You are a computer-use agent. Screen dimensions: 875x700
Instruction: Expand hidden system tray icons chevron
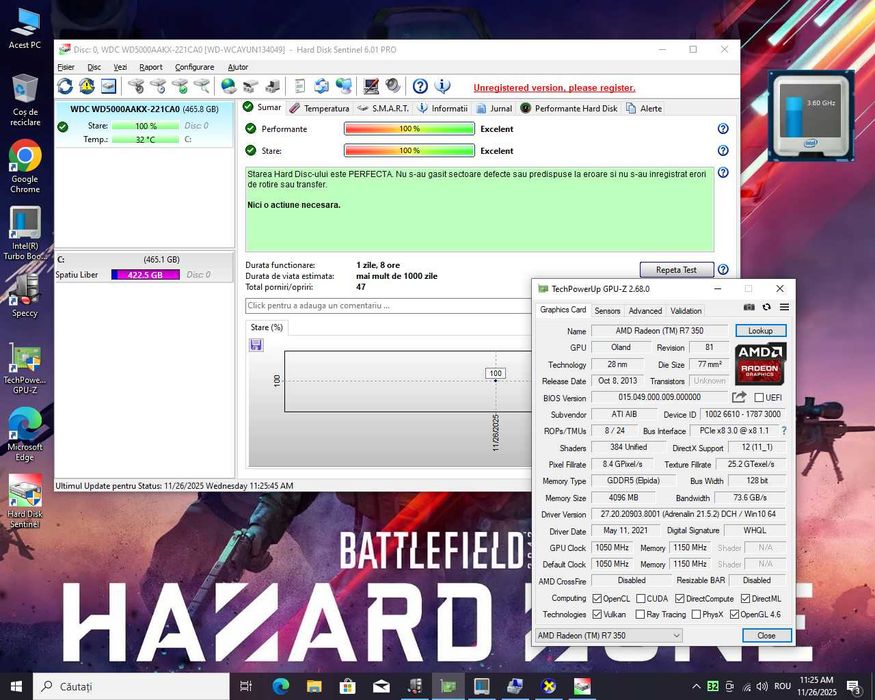click(696, 686)
